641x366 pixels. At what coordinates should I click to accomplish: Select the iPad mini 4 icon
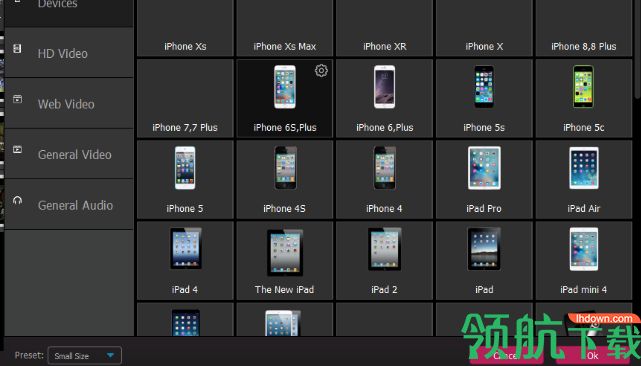[x=584, y=249]
